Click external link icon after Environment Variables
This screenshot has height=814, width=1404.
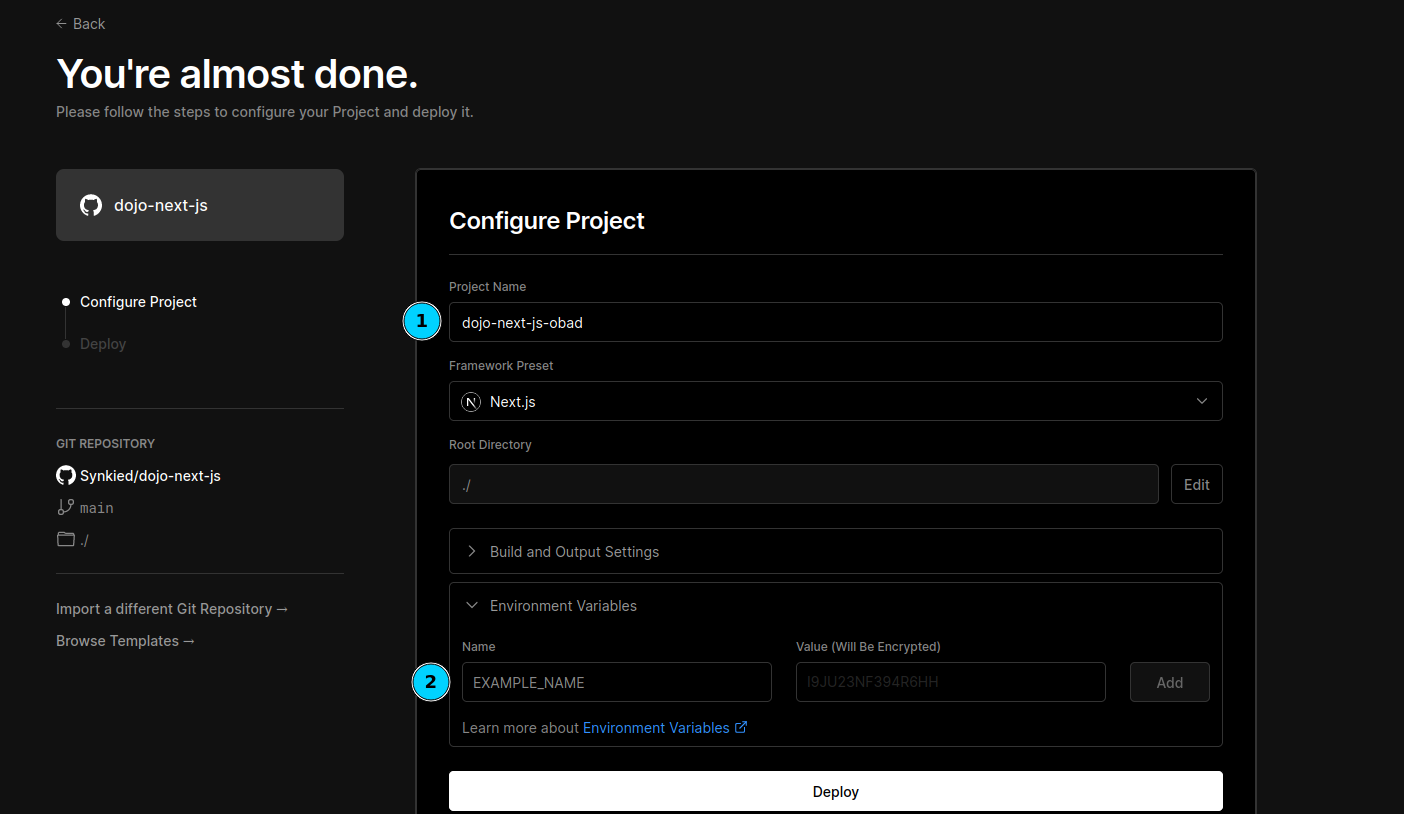pyautogui.click(x=741, y=727)
